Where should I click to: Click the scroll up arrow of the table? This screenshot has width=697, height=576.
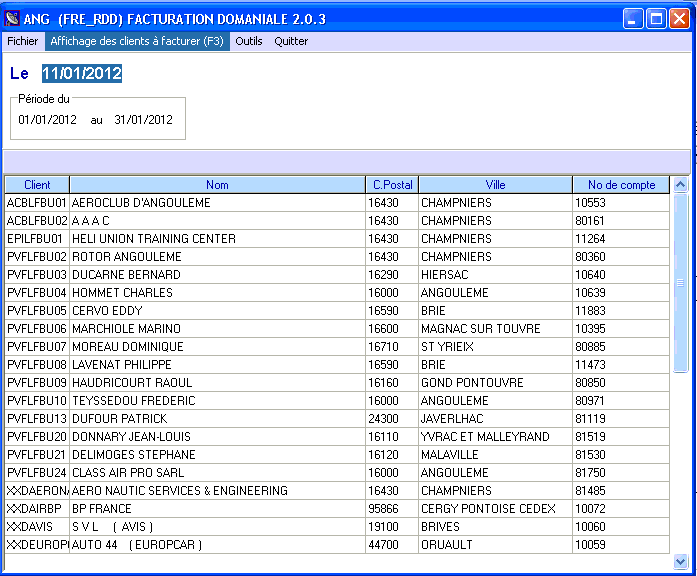(x=681, y=185)
